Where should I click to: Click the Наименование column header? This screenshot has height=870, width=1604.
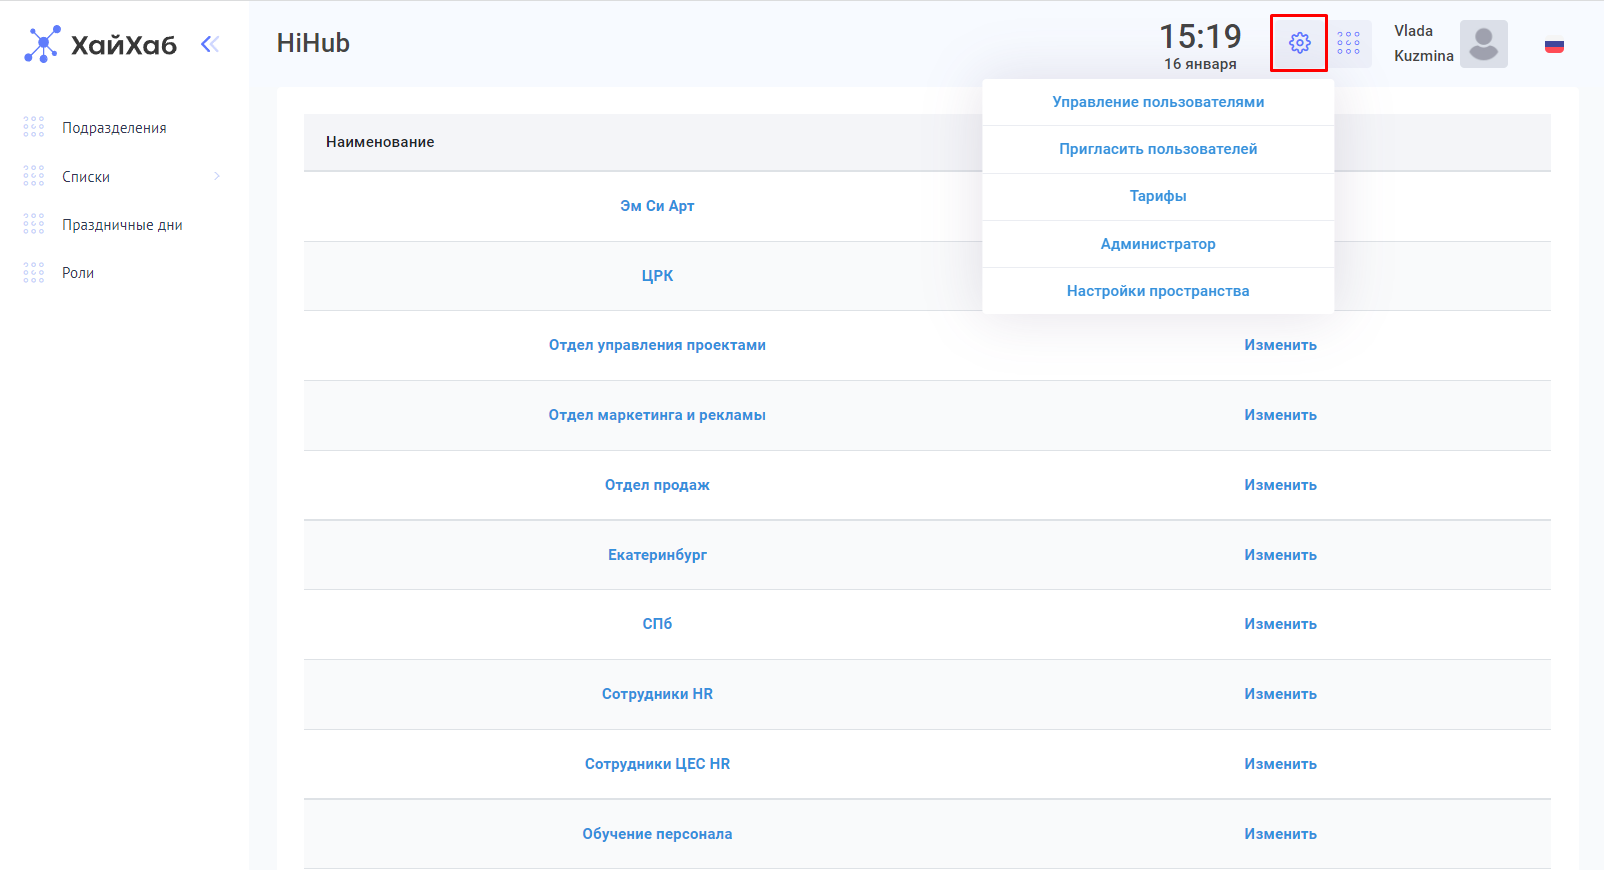tap(380, 142)
